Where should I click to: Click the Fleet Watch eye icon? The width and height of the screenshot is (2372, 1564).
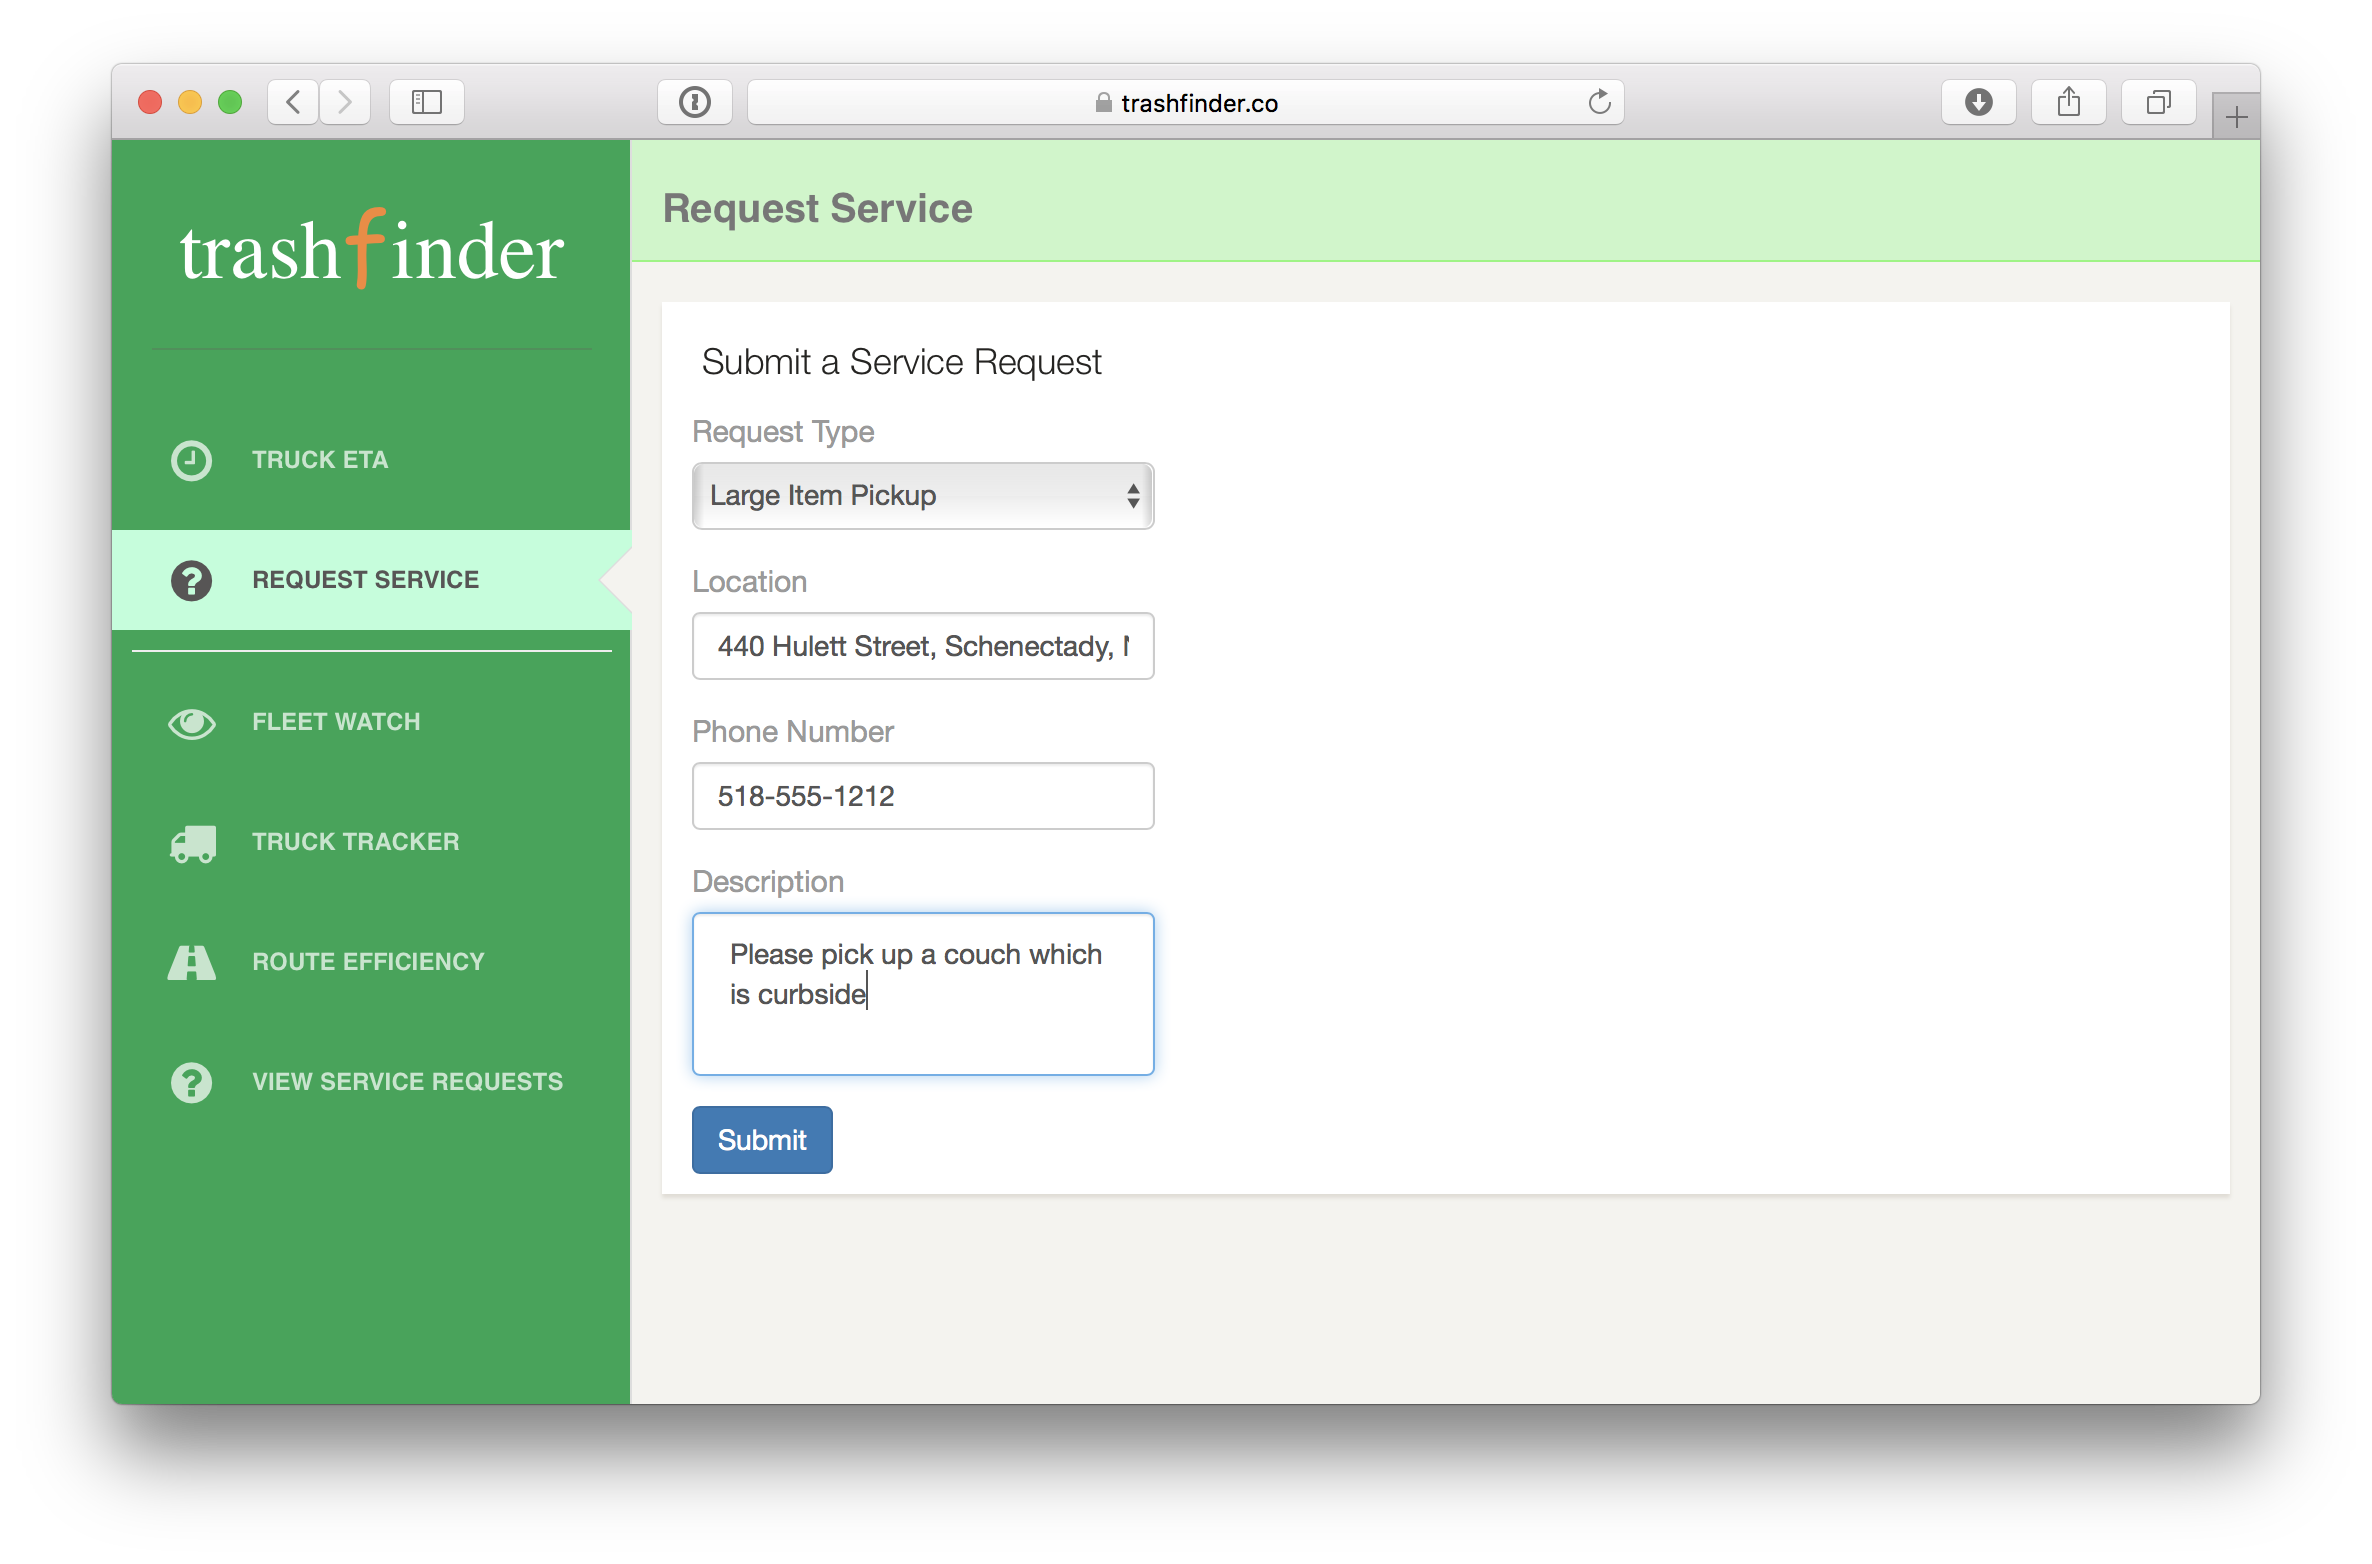[x=191, y=723]
